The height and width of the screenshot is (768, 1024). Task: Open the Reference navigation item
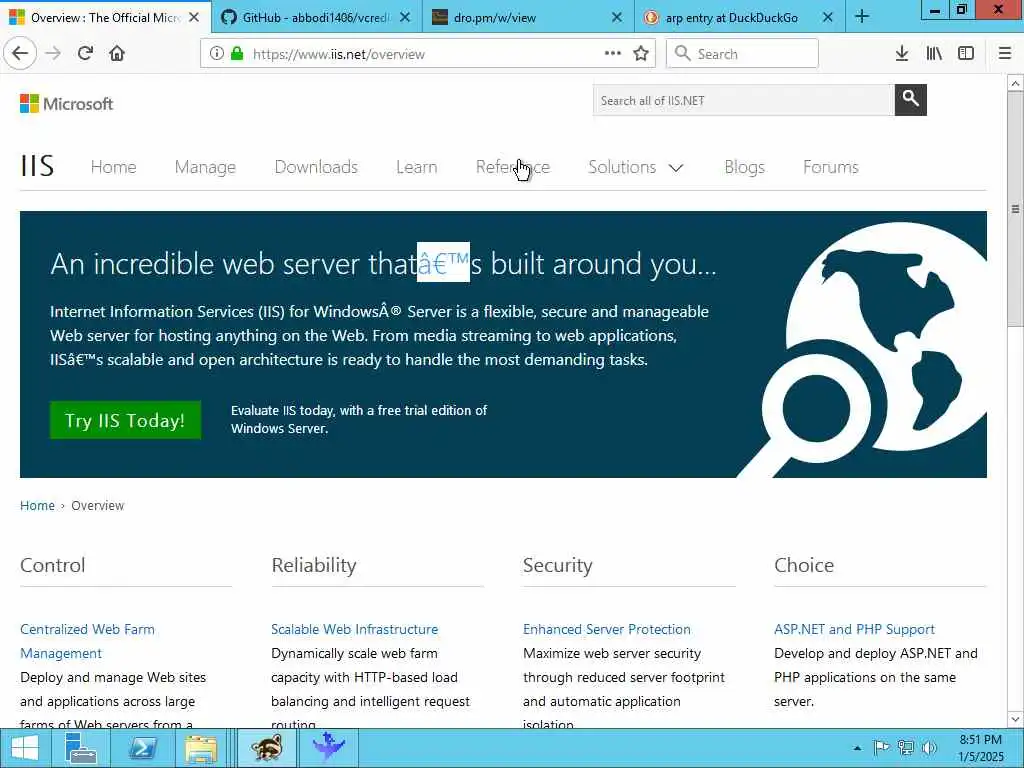pos(513,167)
